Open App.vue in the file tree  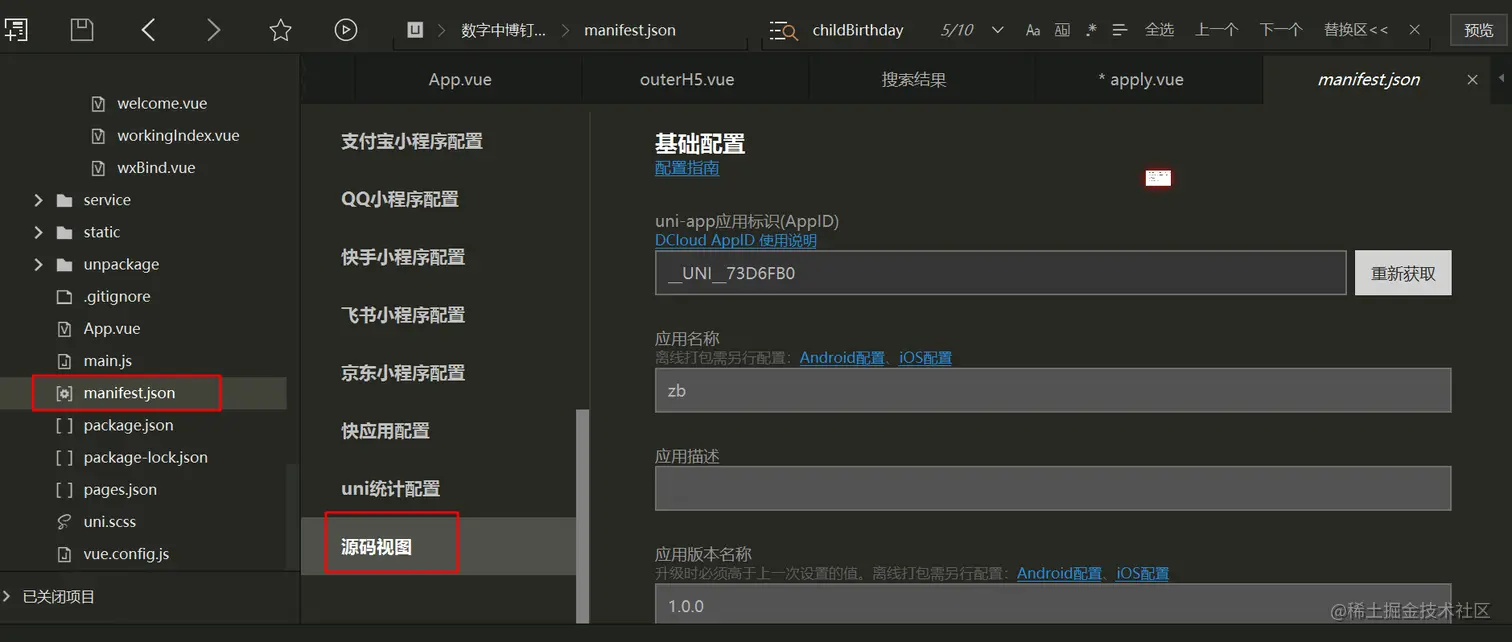point(112,329)
